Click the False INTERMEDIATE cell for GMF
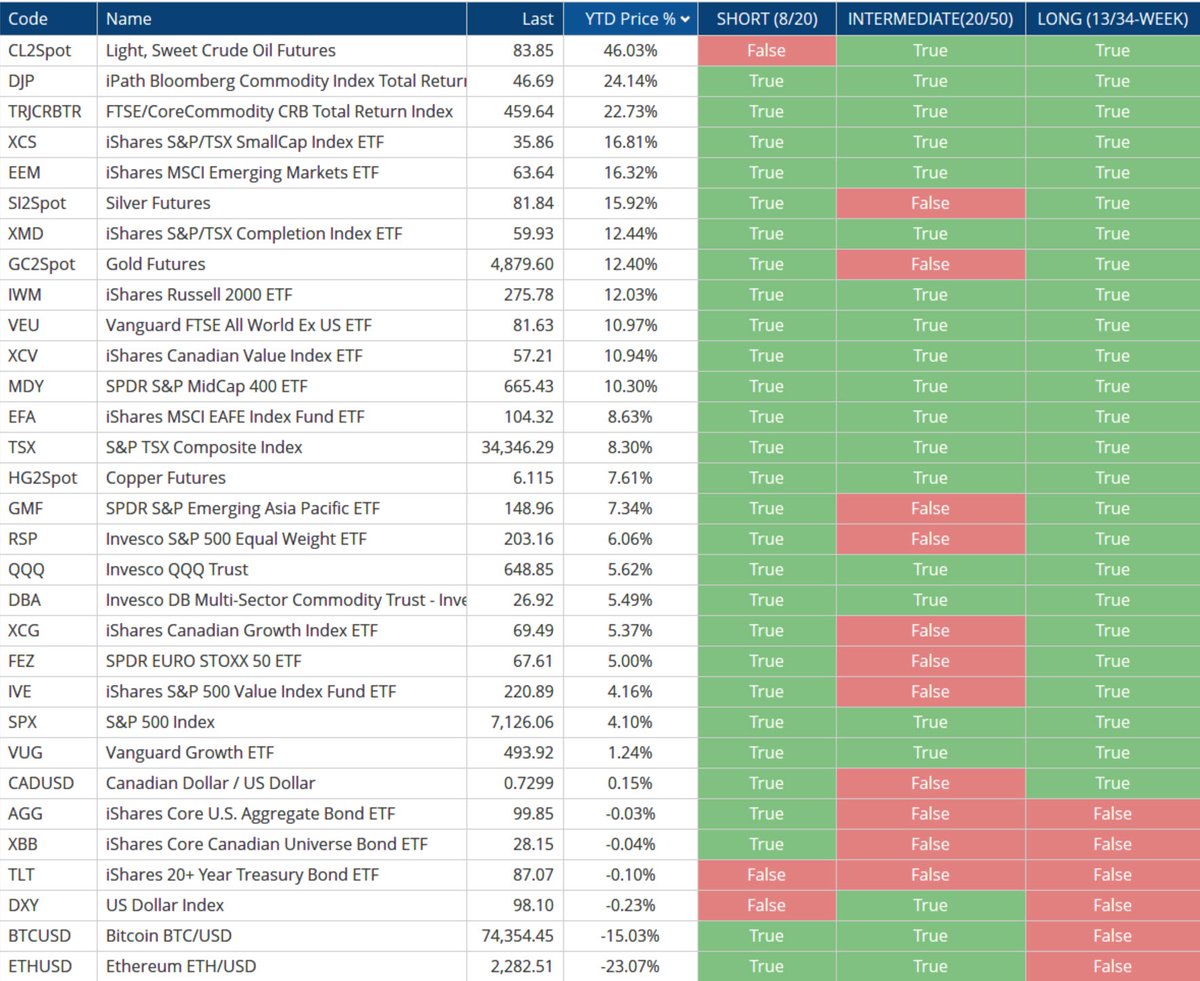The height and width of the screenshot is (981, 1200). pyautogui.click(x=930, y=508)
